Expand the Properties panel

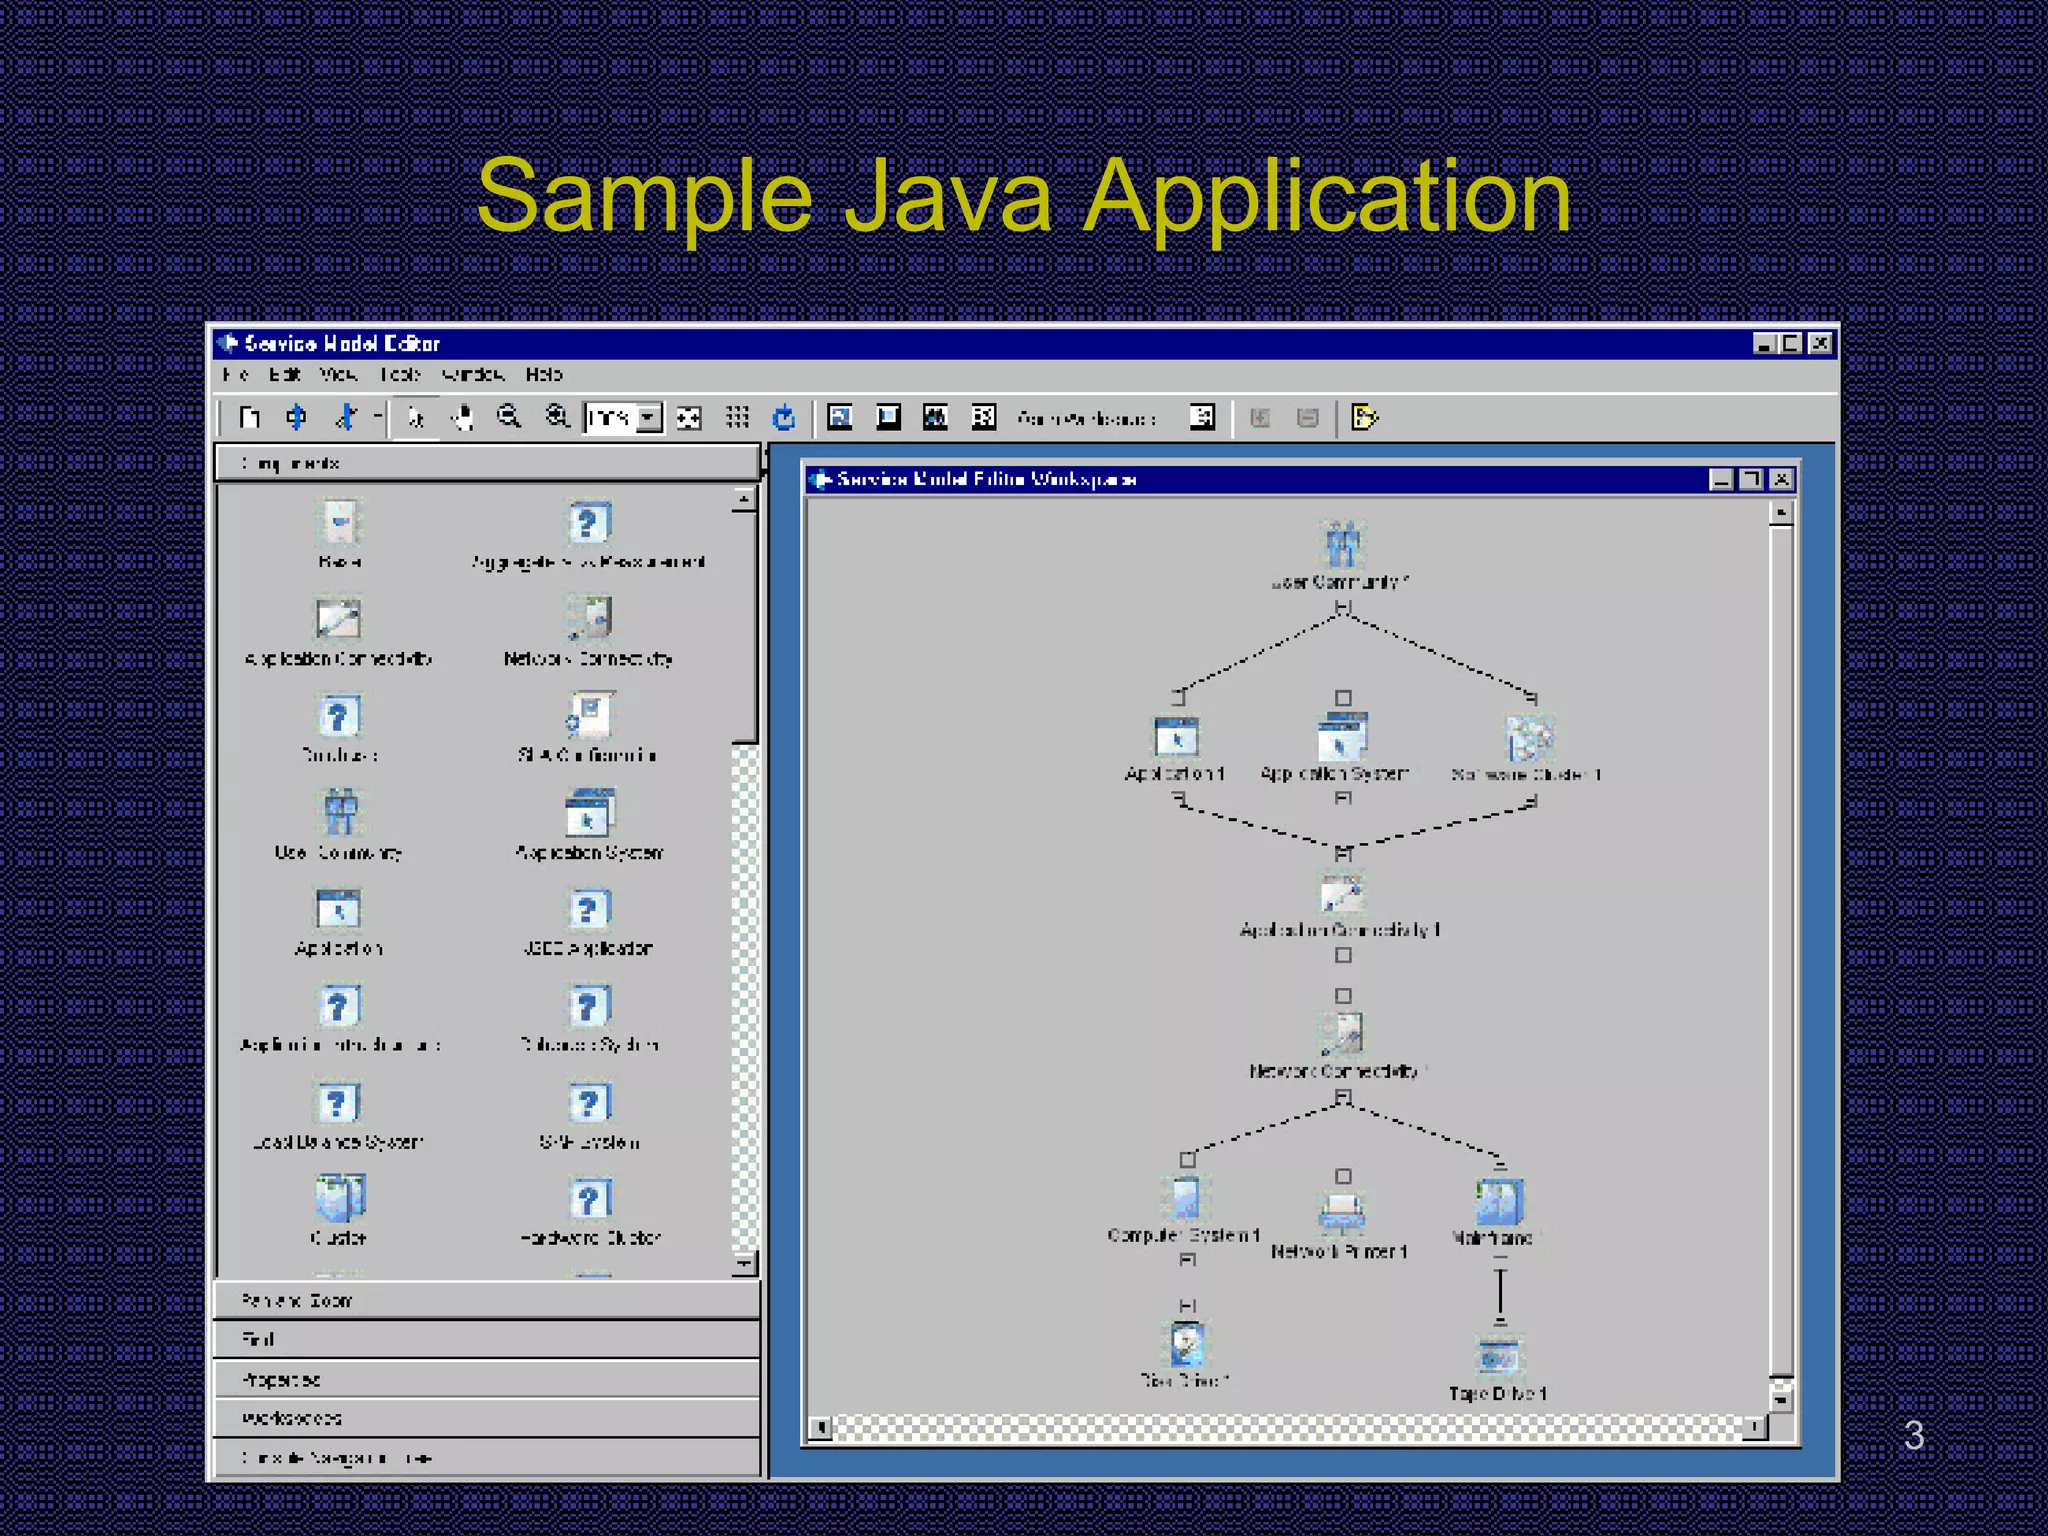487,1379
